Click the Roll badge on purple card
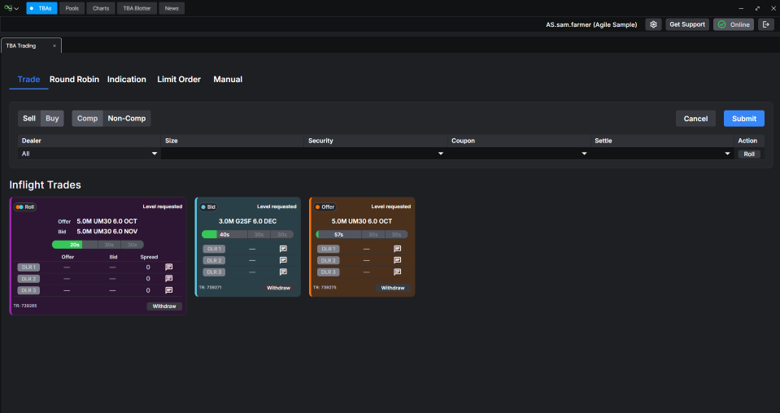This screenshot has width=780, height=413. tap(25, 207)
